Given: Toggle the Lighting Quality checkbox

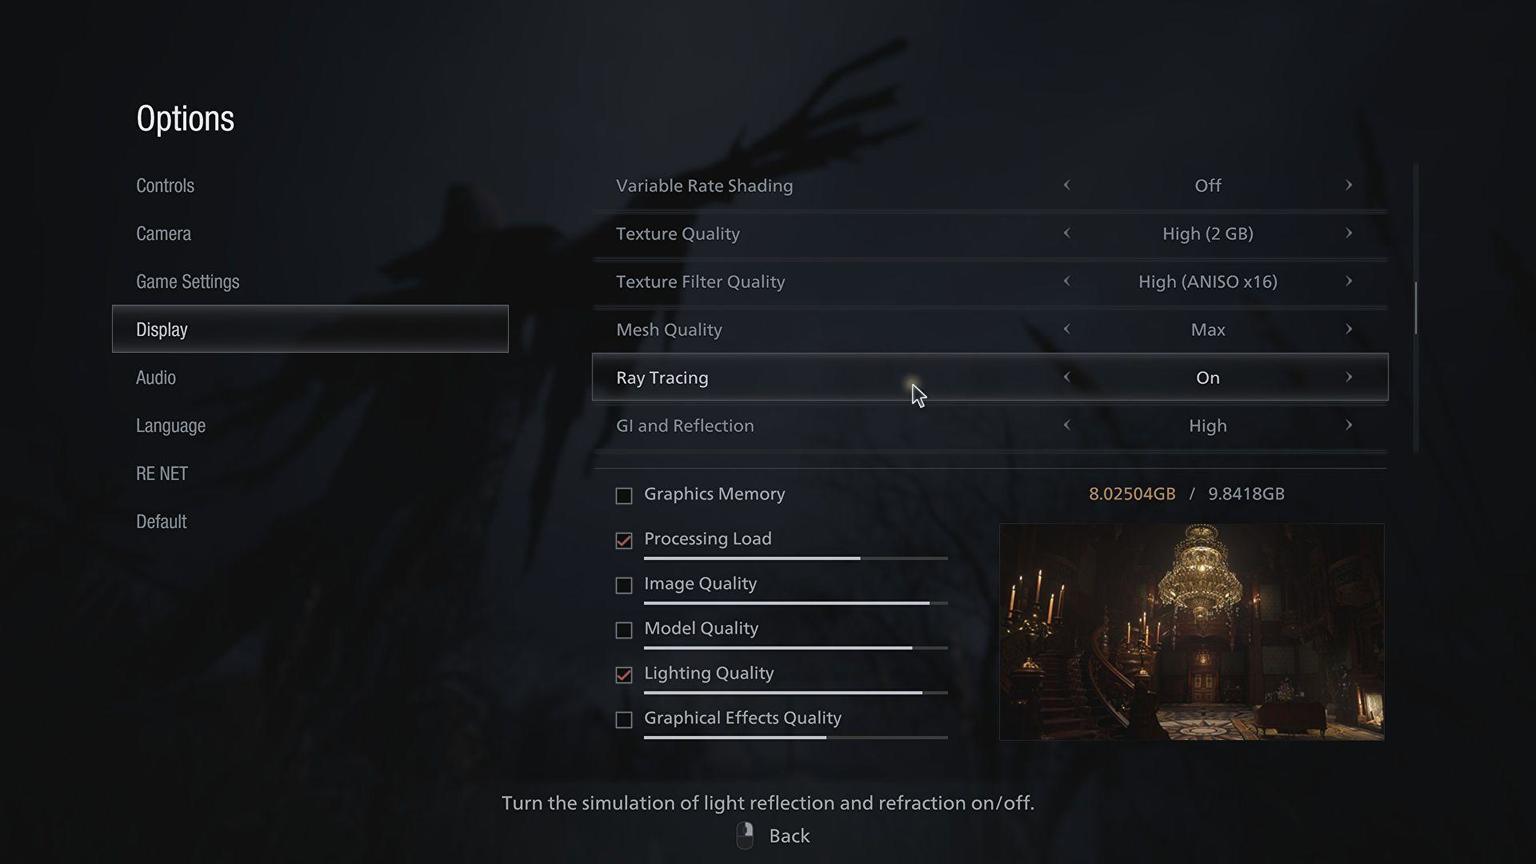Looking at the screenshot, I should click(x=624, y=675).
